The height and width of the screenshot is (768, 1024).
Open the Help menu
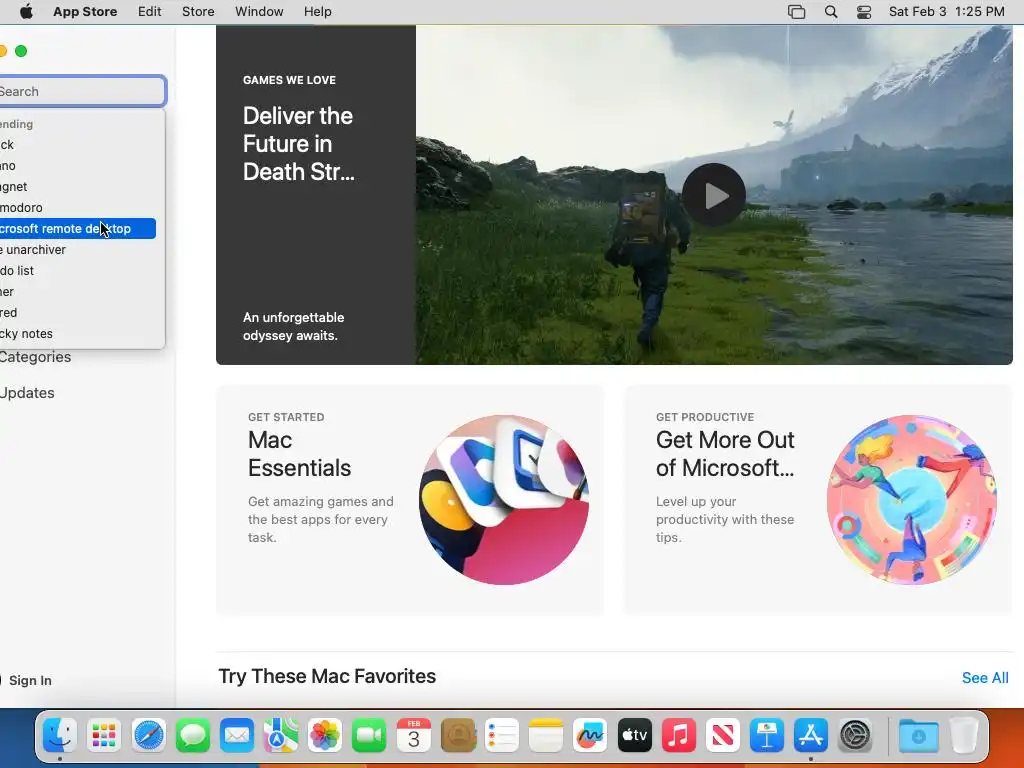[317, 12]
